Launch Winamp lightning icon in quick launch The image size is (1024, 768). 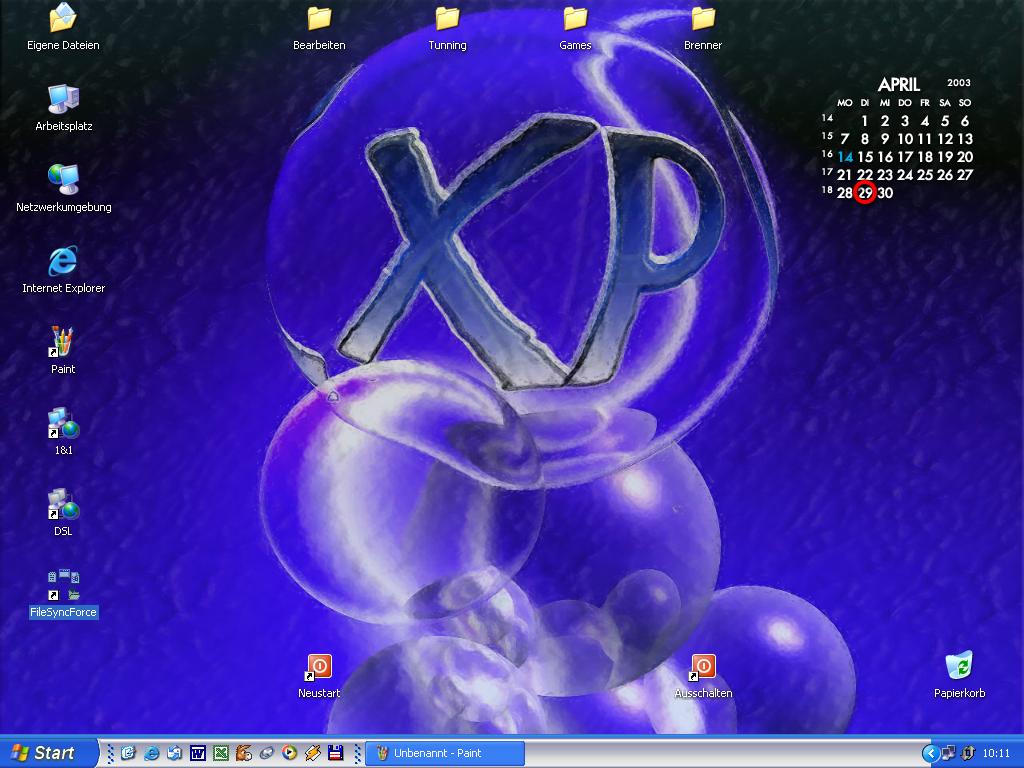312,753
